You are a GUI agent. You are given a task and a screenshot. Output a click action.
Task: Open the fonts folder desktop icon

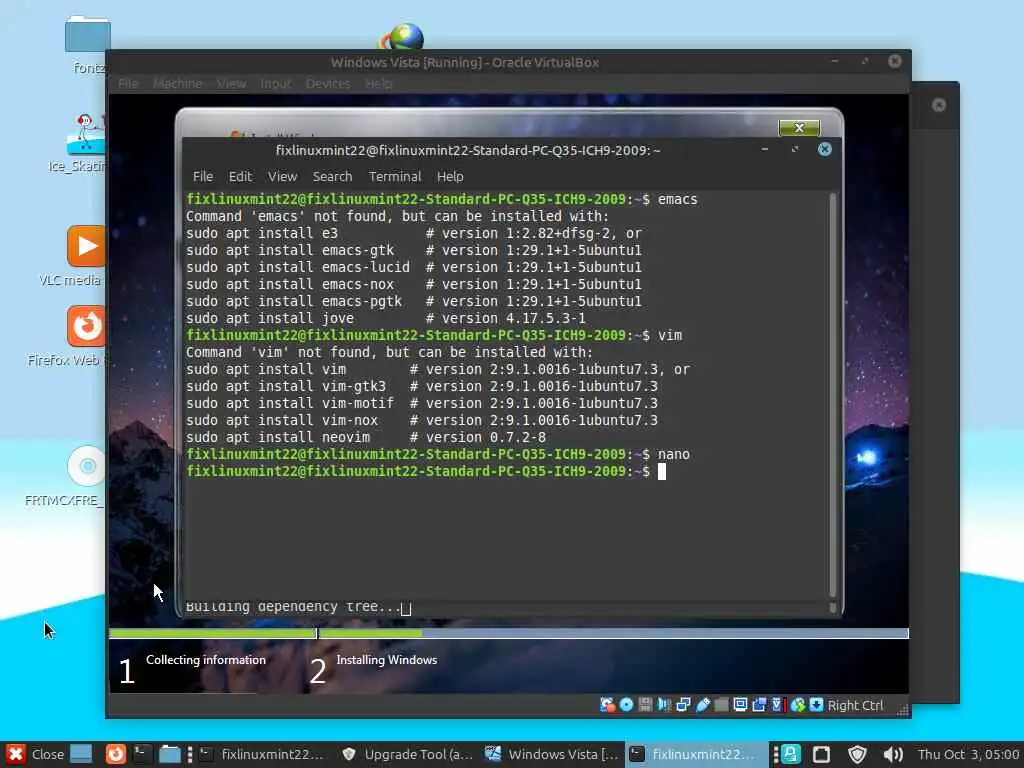[88, 33]
